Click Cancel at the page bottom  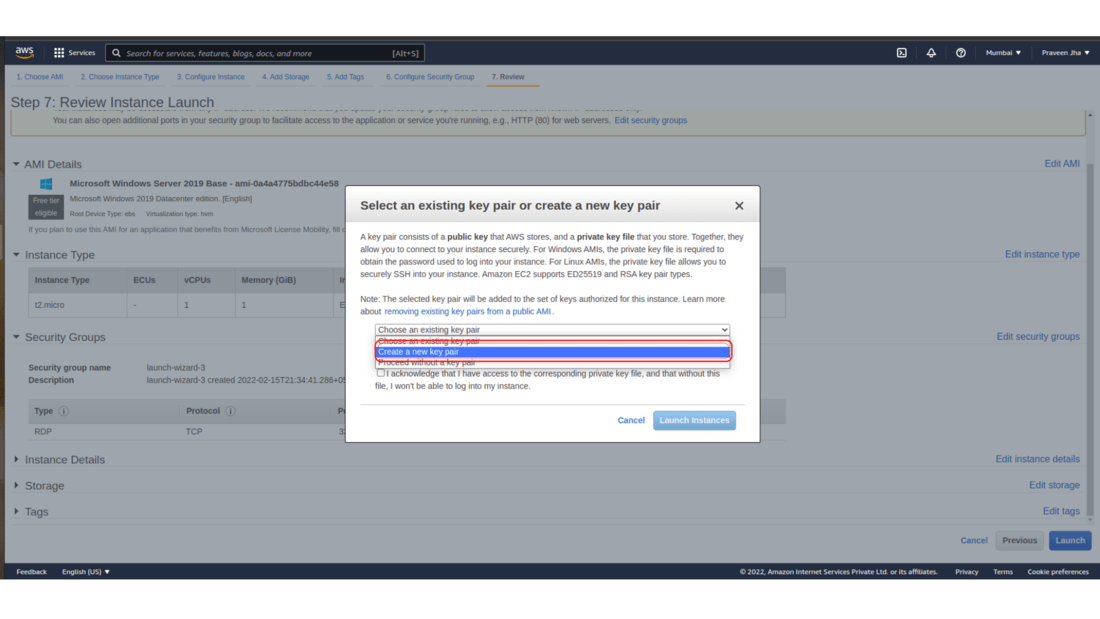(x=974, y=540)
